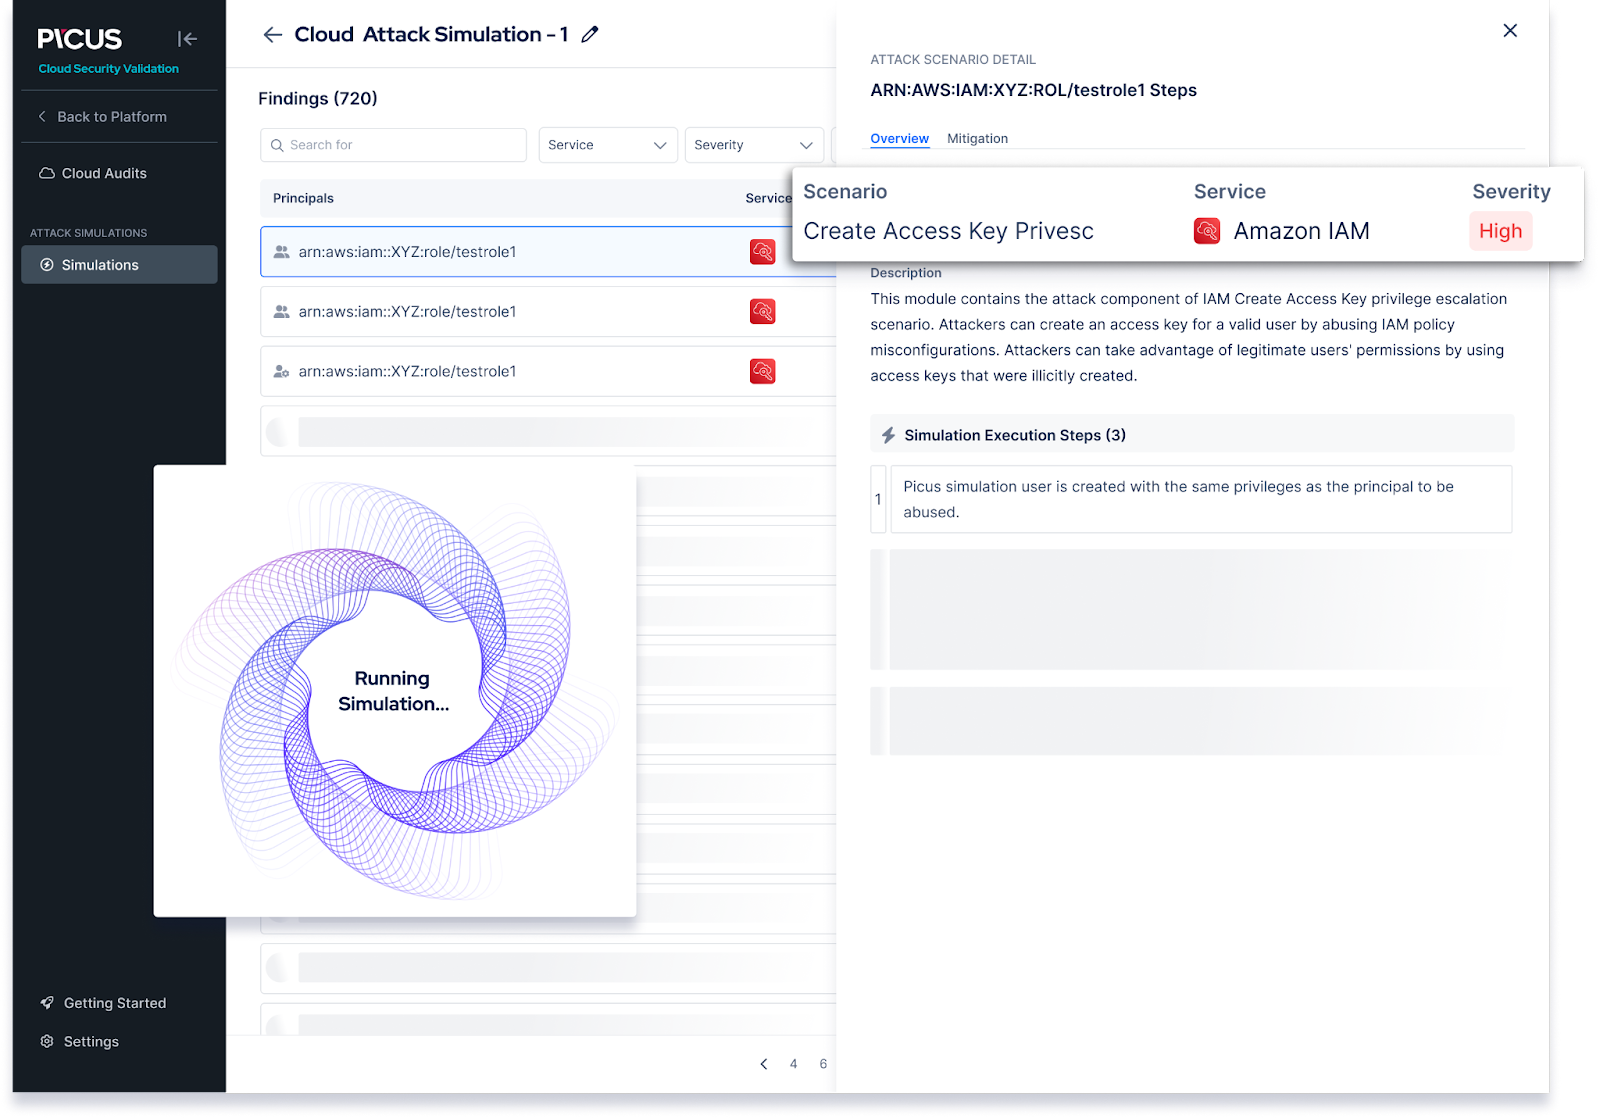Image resolution: width=1600 pixels, height=1118 pixels.
Task: Click Back to Platform link
Action: [111, 117]
